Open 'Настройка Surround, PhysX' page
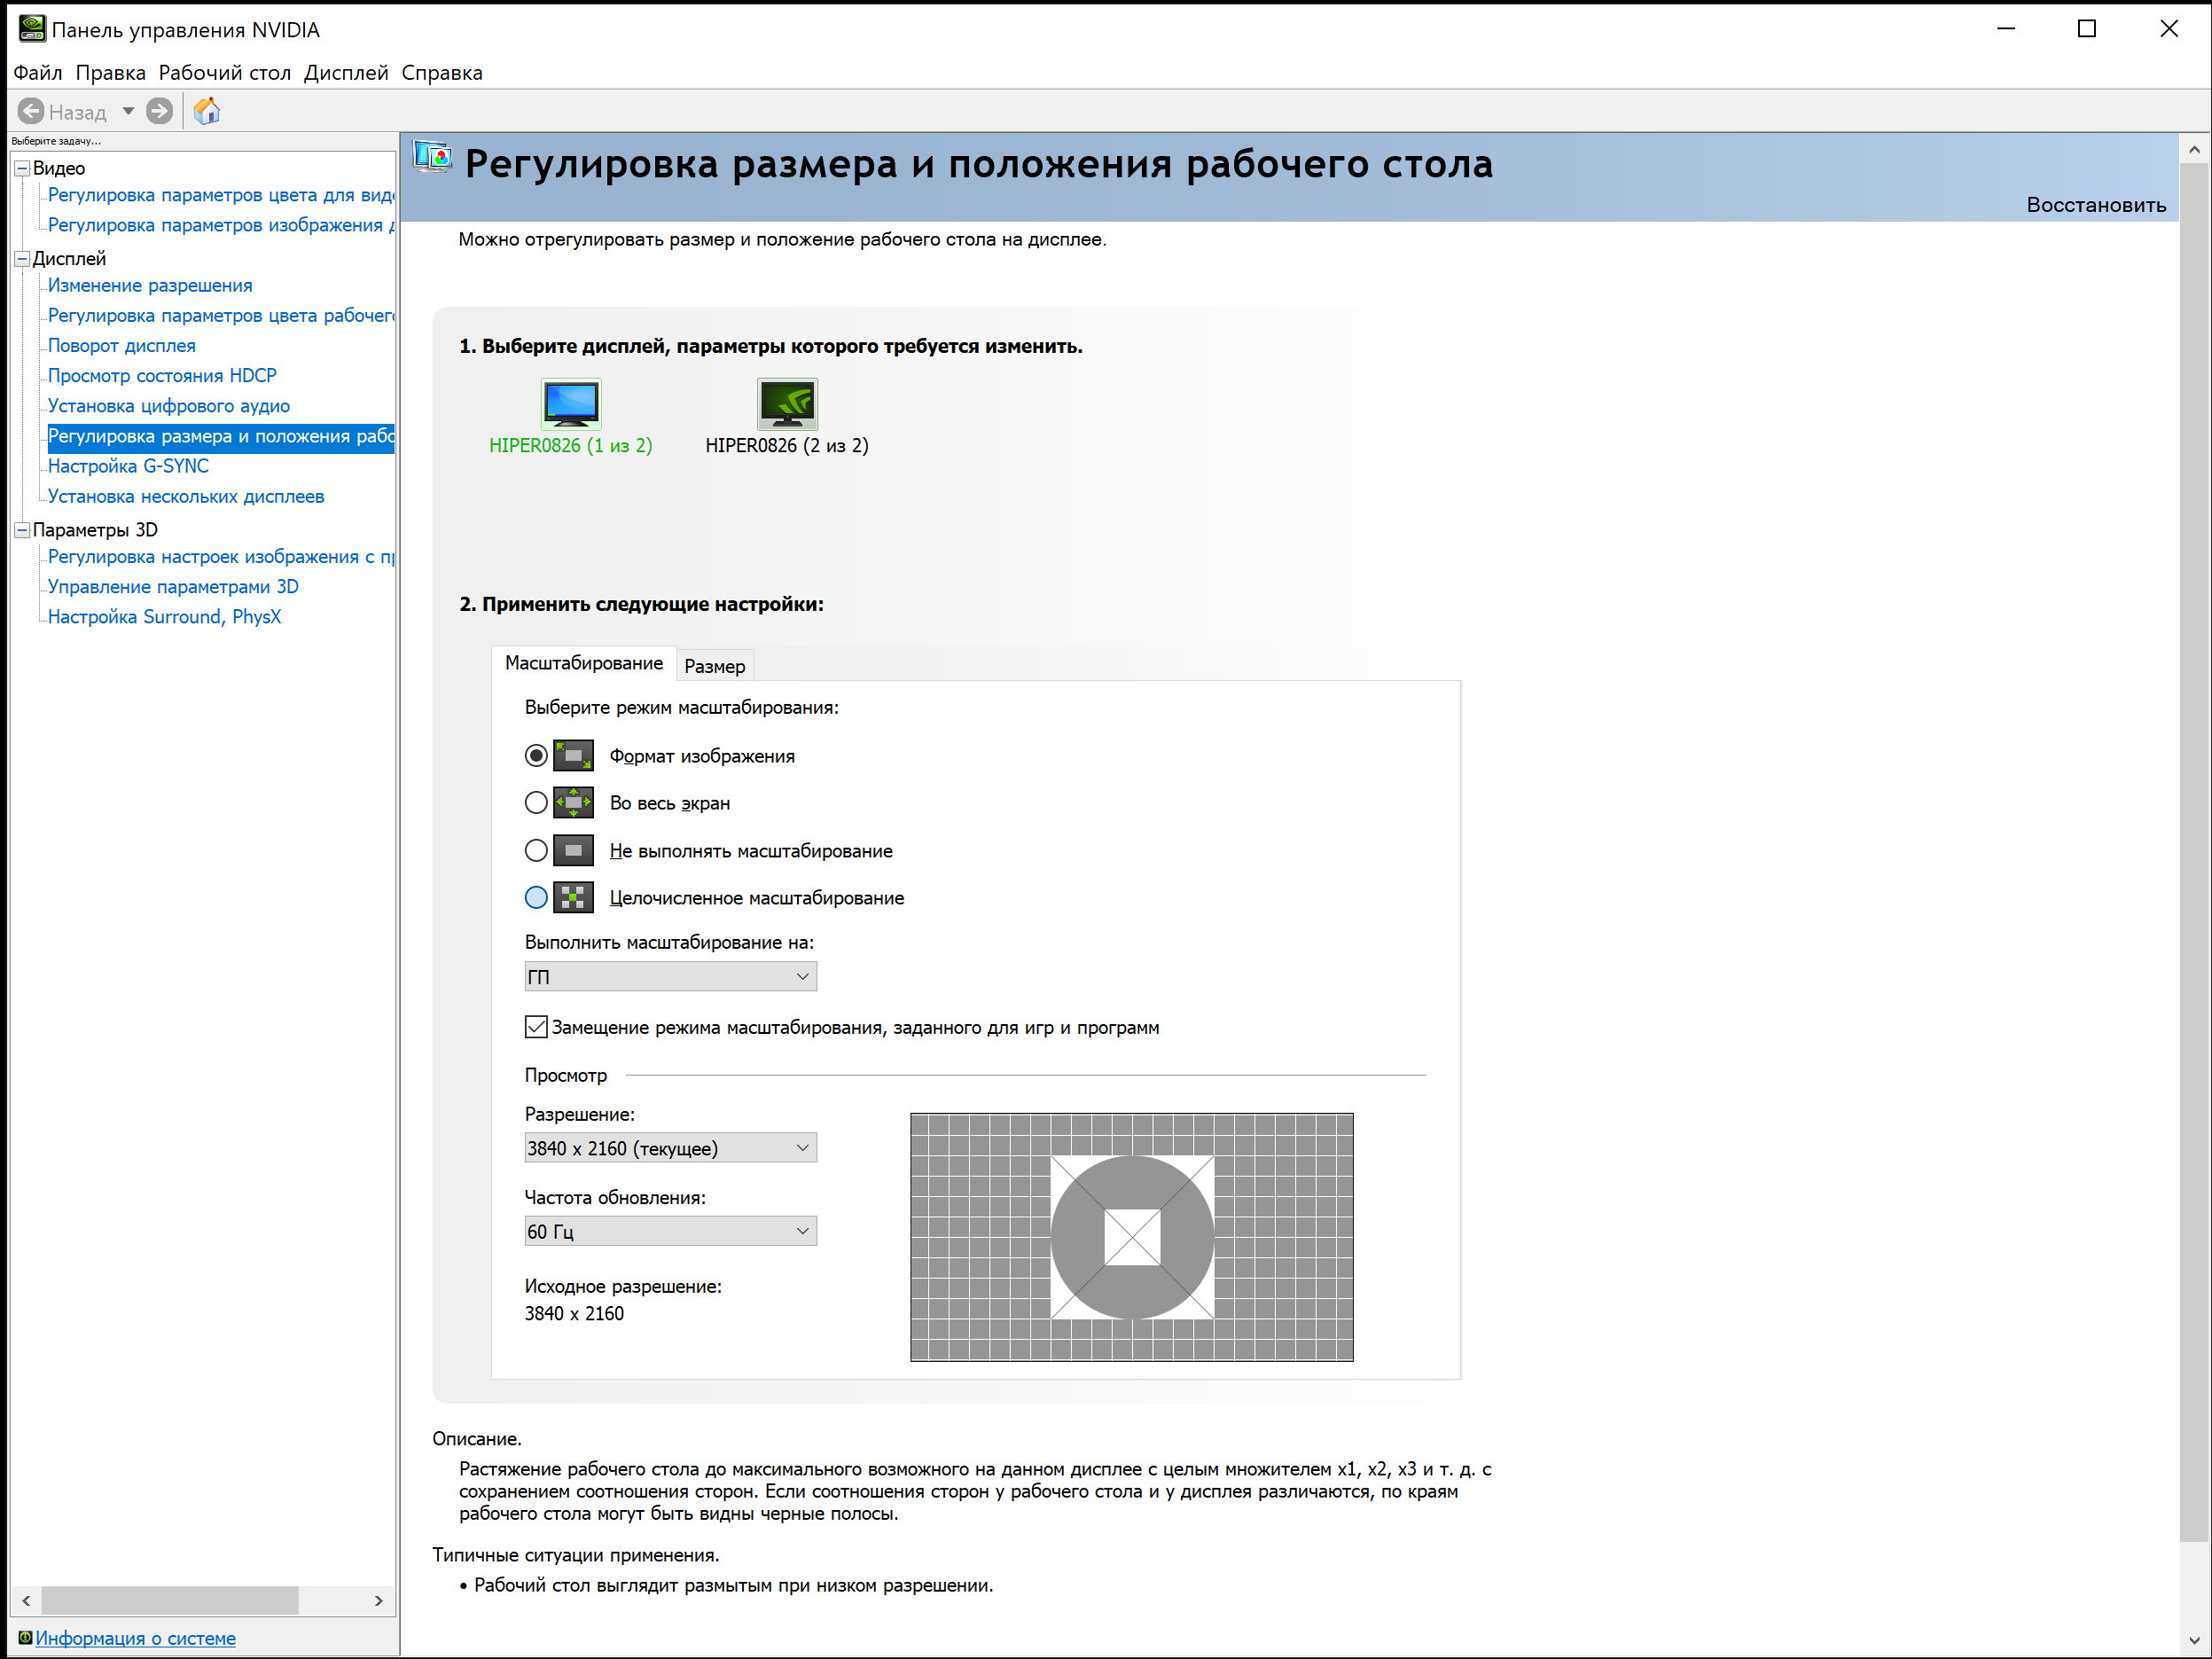Screen dimensions: 2212x1659 (x=164, y=617)
